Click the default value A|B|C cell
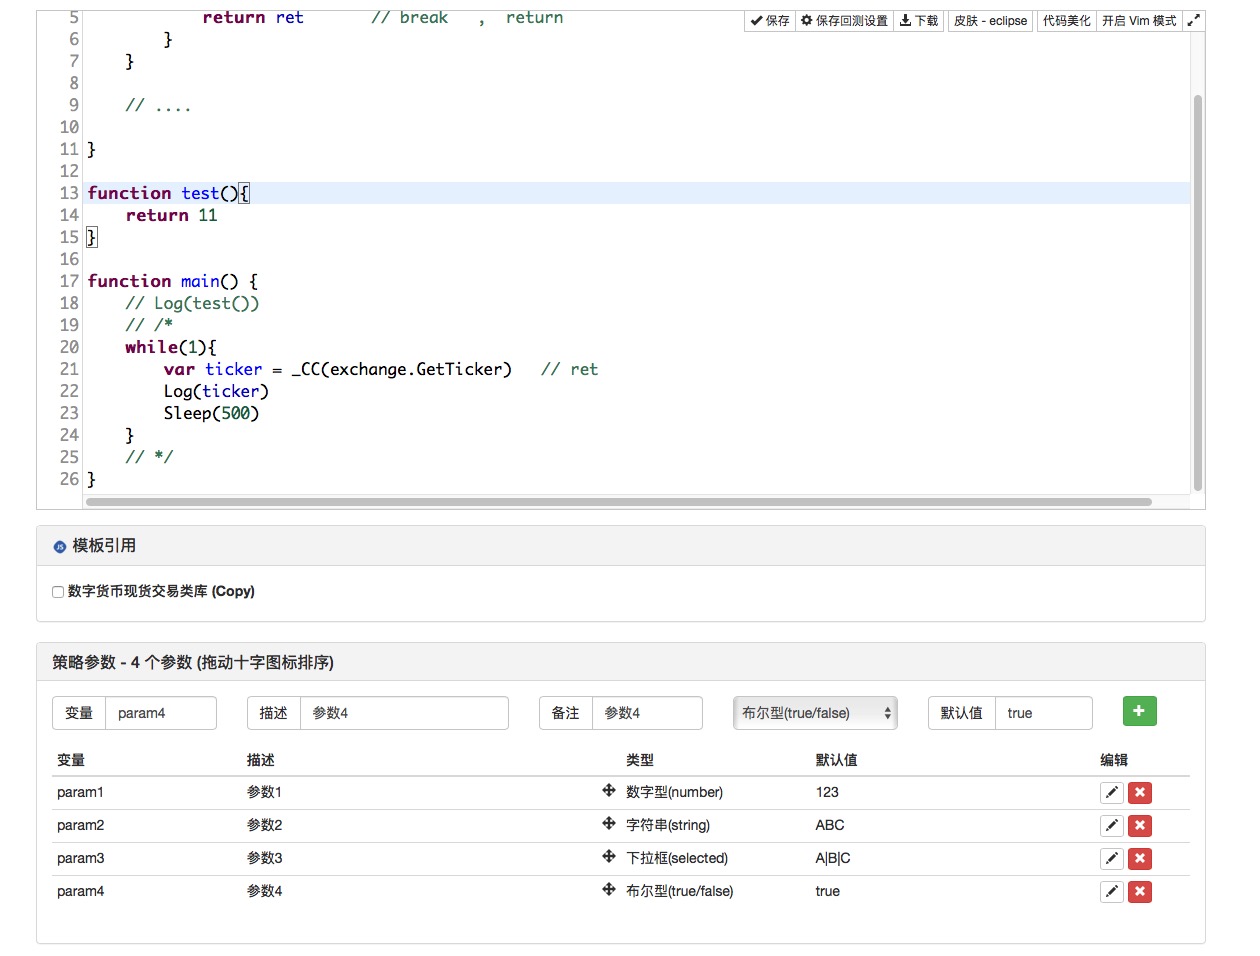1260x956 pixels. point(833,858)
